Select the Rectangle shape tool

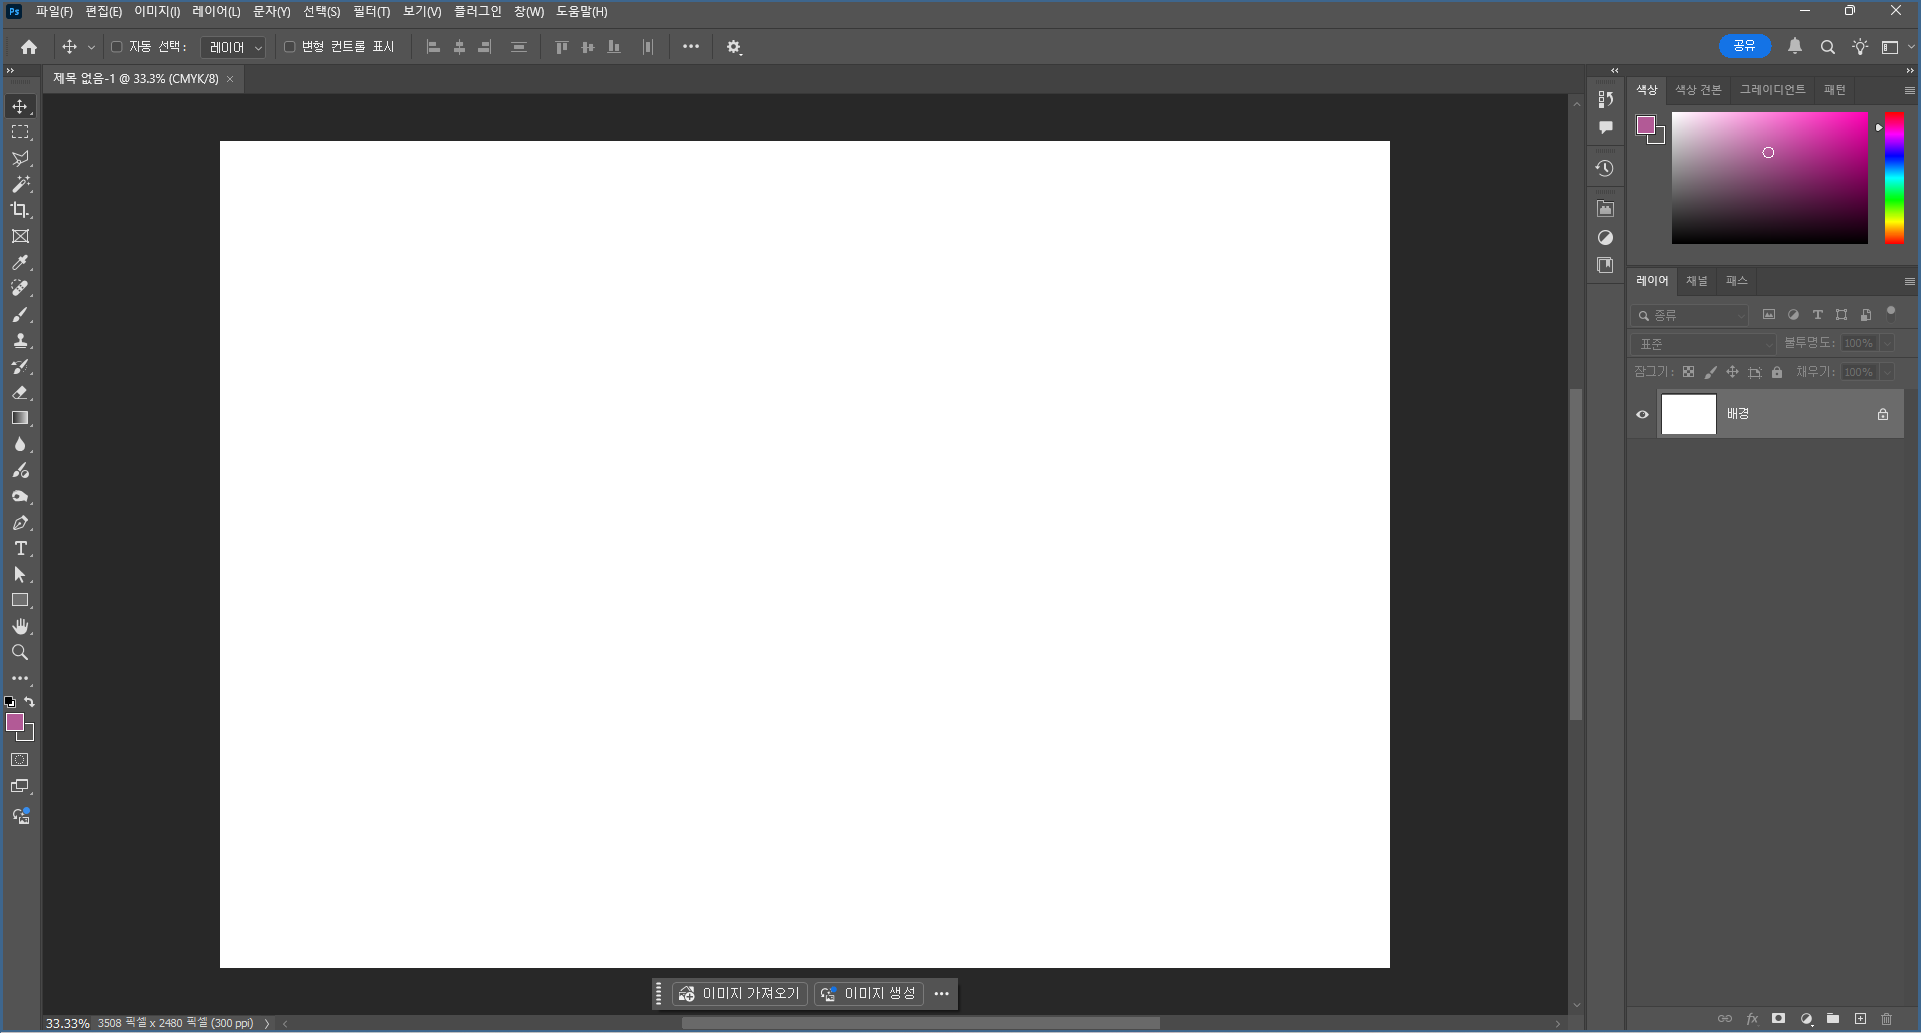pos(20,600)
